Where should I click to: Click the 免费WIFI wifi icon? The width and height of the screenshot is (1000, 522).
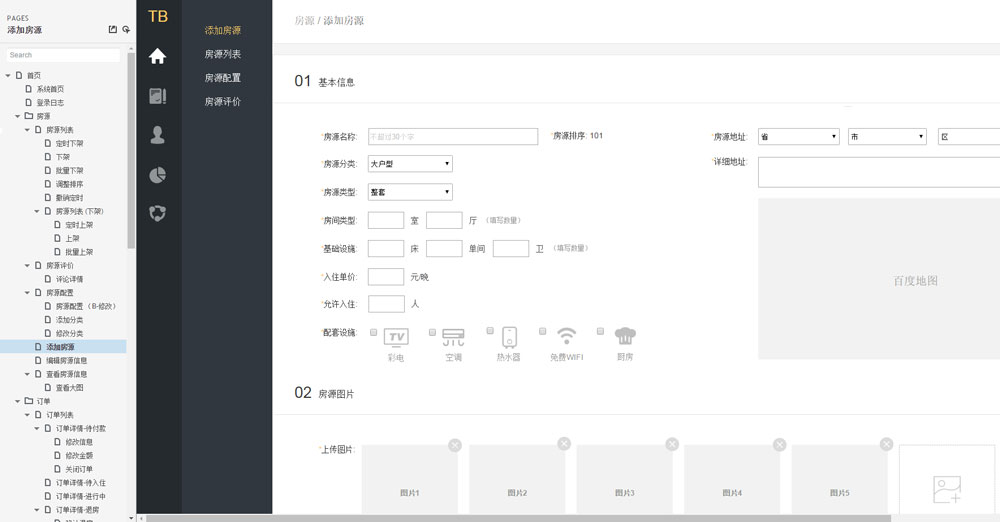(566, 336)
